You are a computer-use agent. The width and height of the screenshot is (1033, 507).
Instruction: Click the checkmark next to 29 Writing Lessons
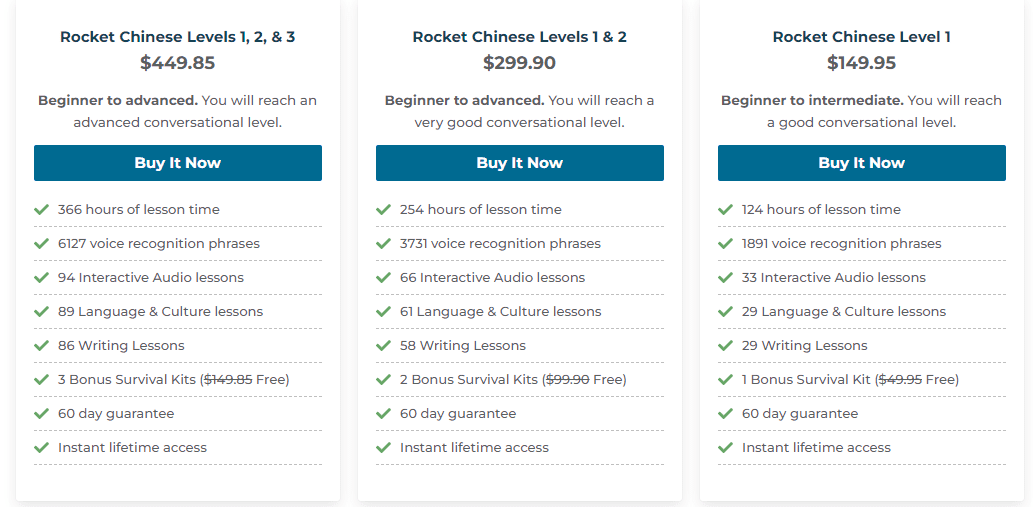point(726,346)
